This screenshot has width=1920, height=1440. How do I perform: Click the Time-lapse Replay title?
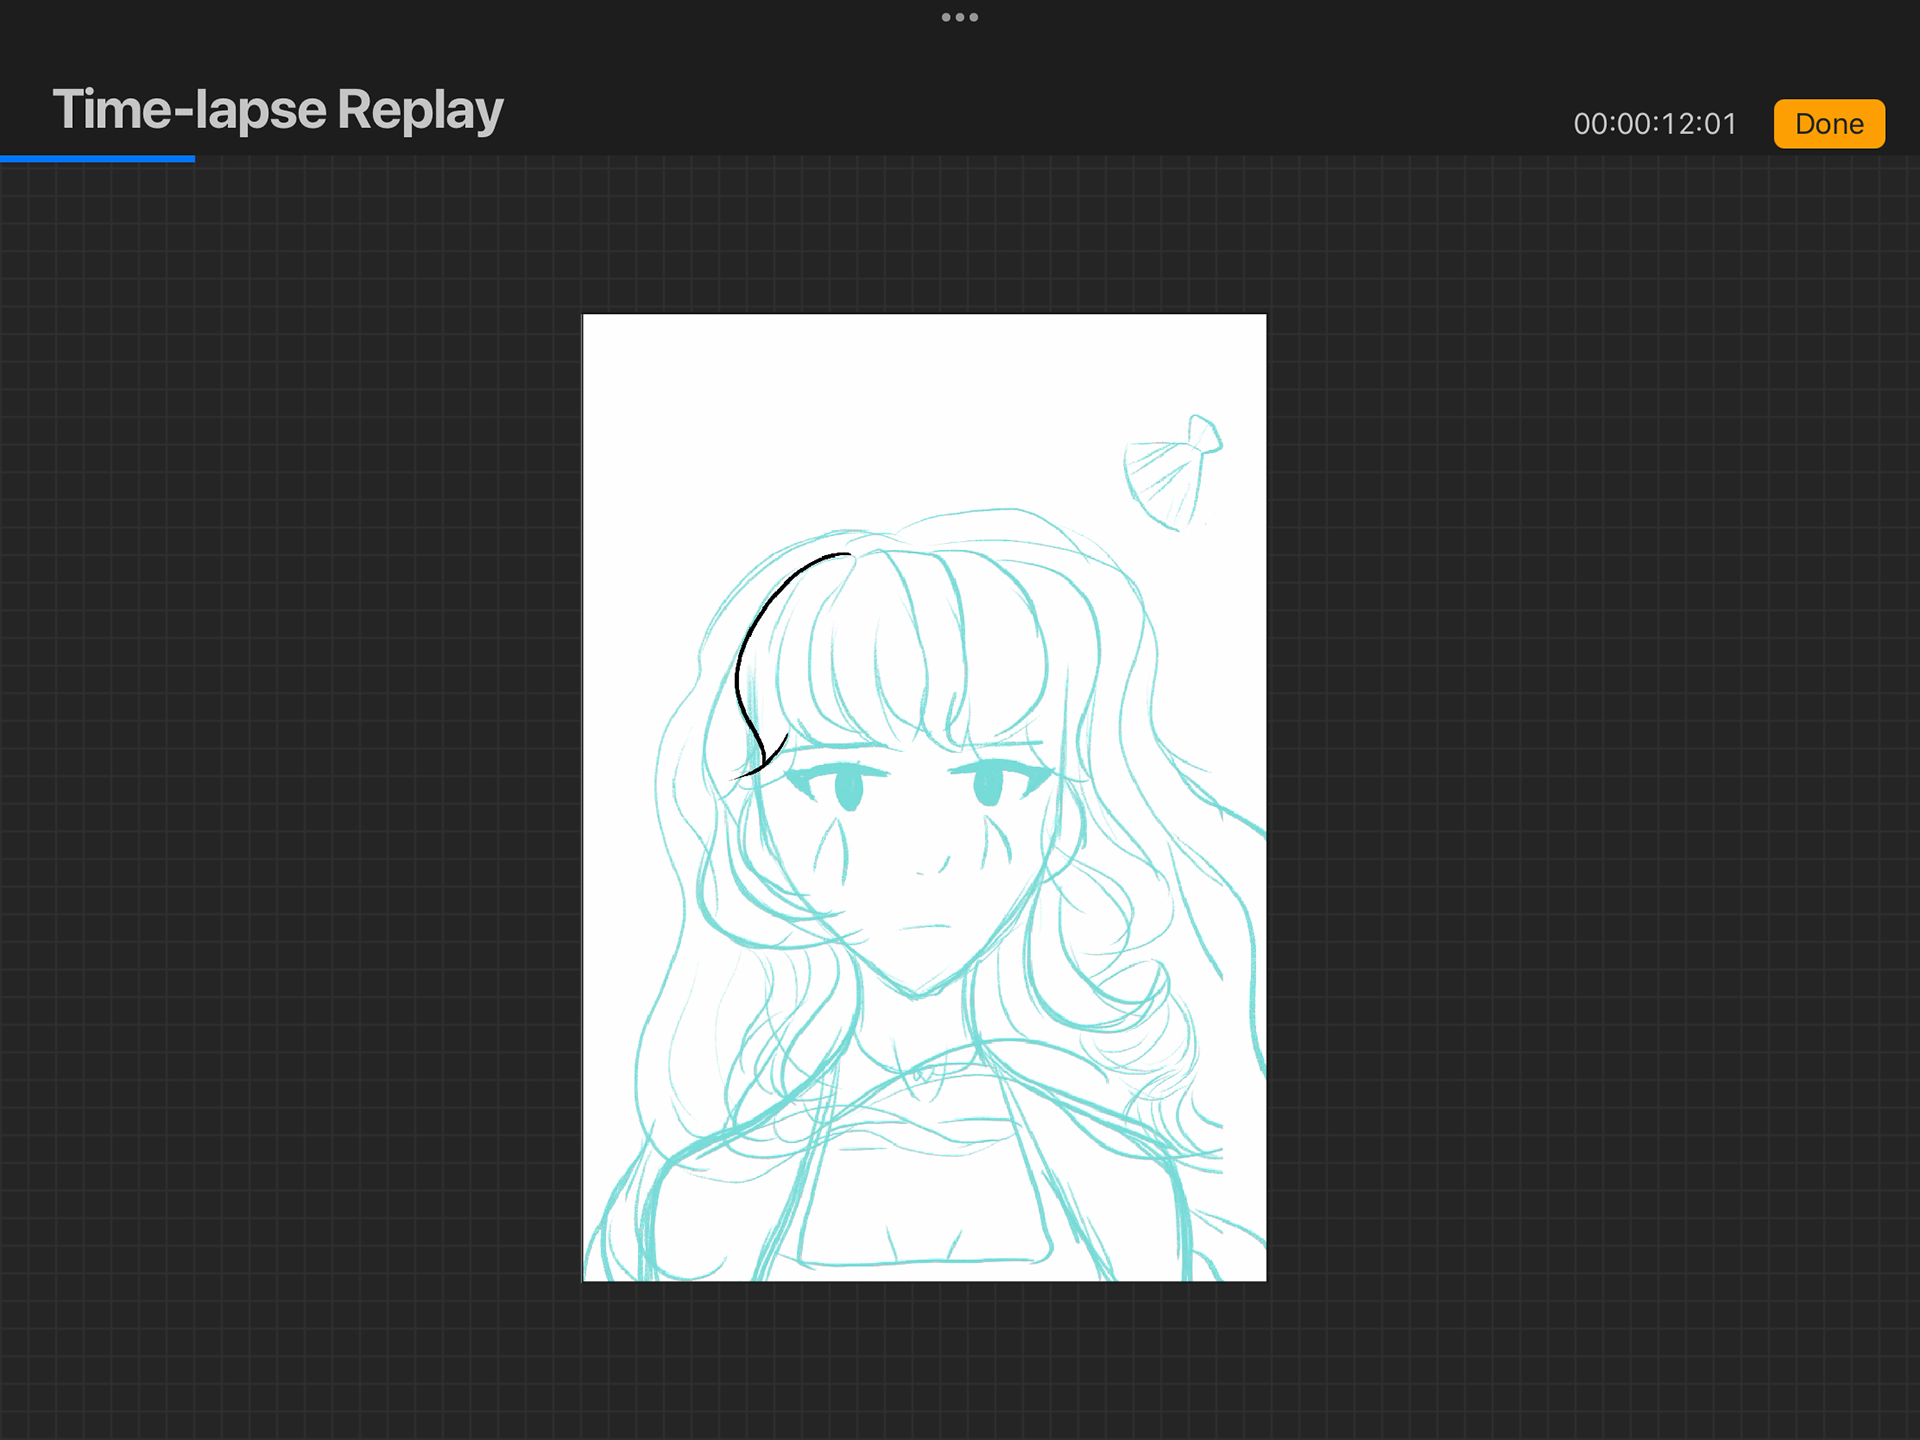tap(278, 110)
